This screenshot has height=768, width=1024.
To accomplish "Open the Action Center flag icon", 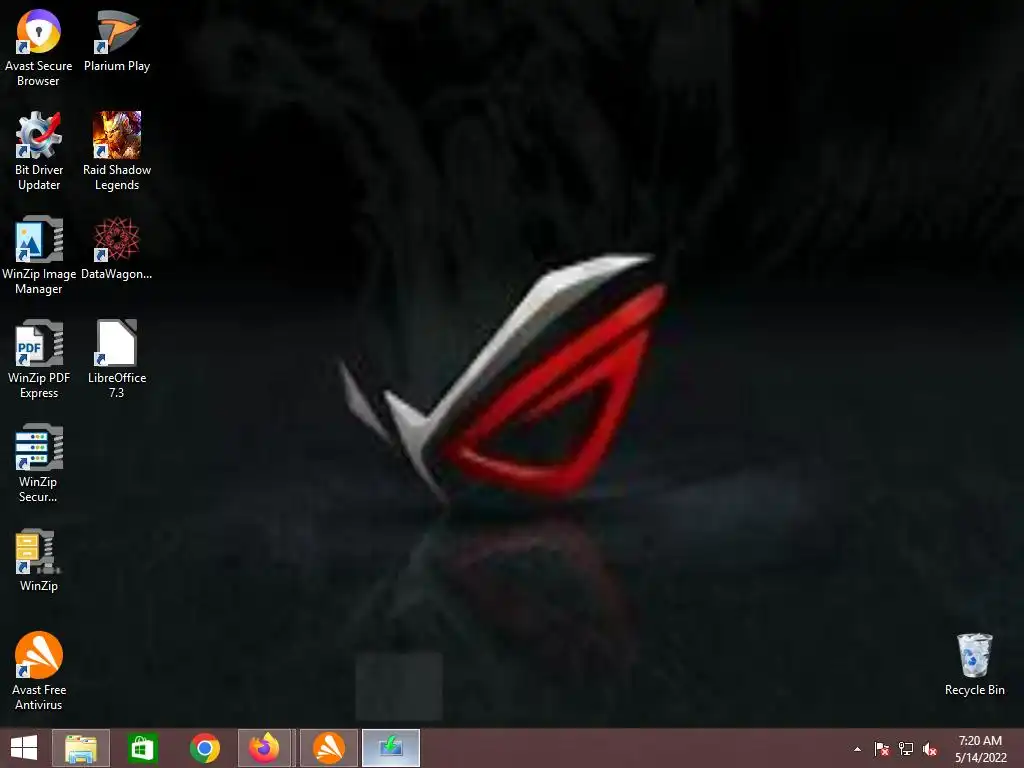I will click(x=882, y=749).
